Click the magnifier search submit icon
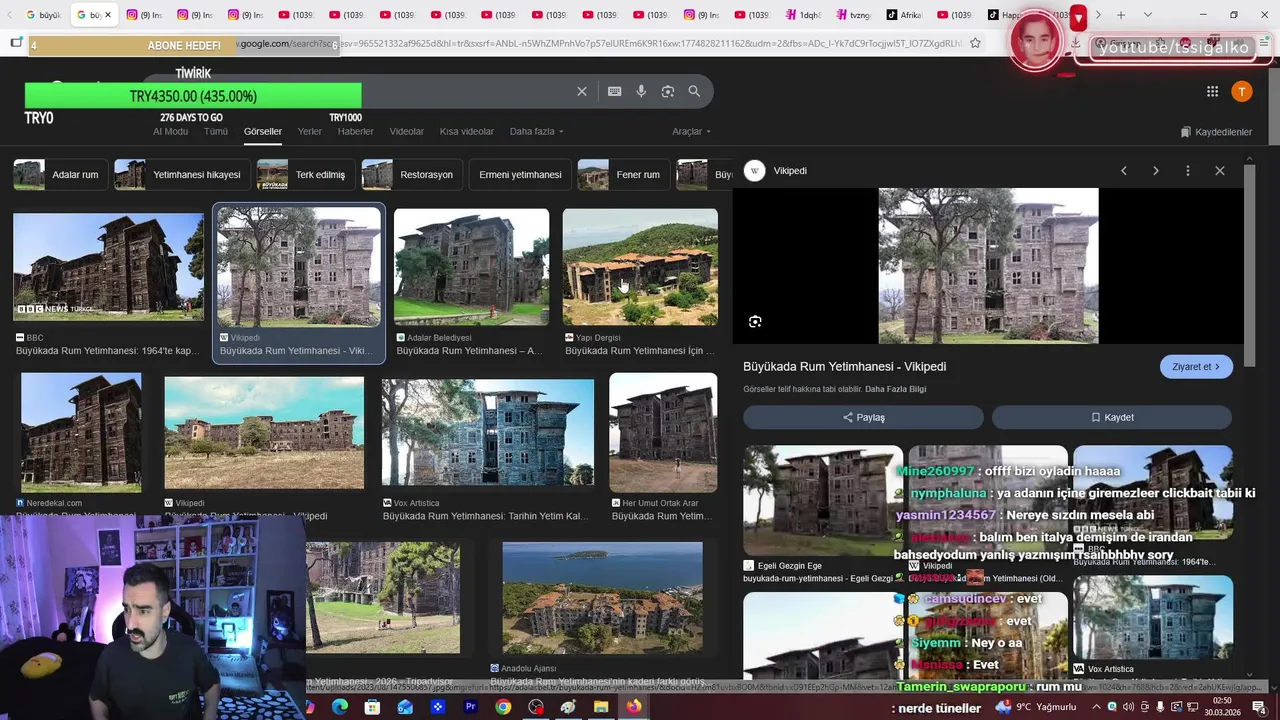Viewport: 1280px width, 720px height. click(694, 91)
